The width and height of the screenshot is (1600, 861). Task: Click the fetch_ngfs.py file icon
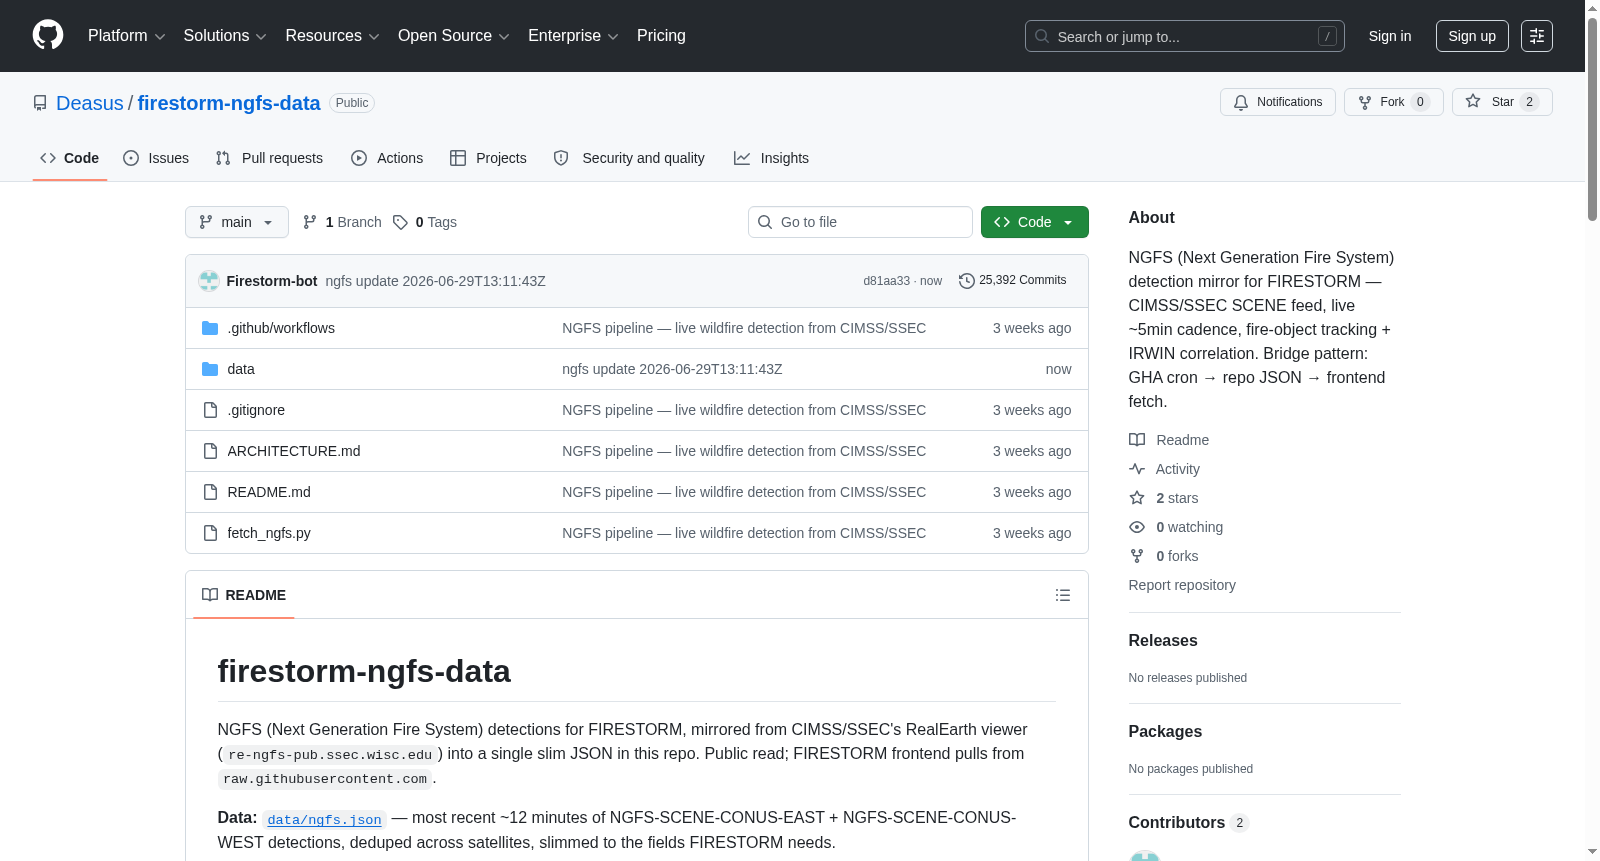coord(210,533)
